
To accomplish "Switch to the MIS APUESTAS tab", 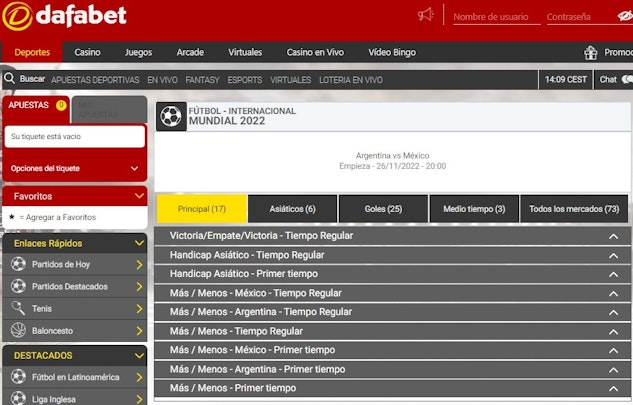I will click(x=109, y=109).
